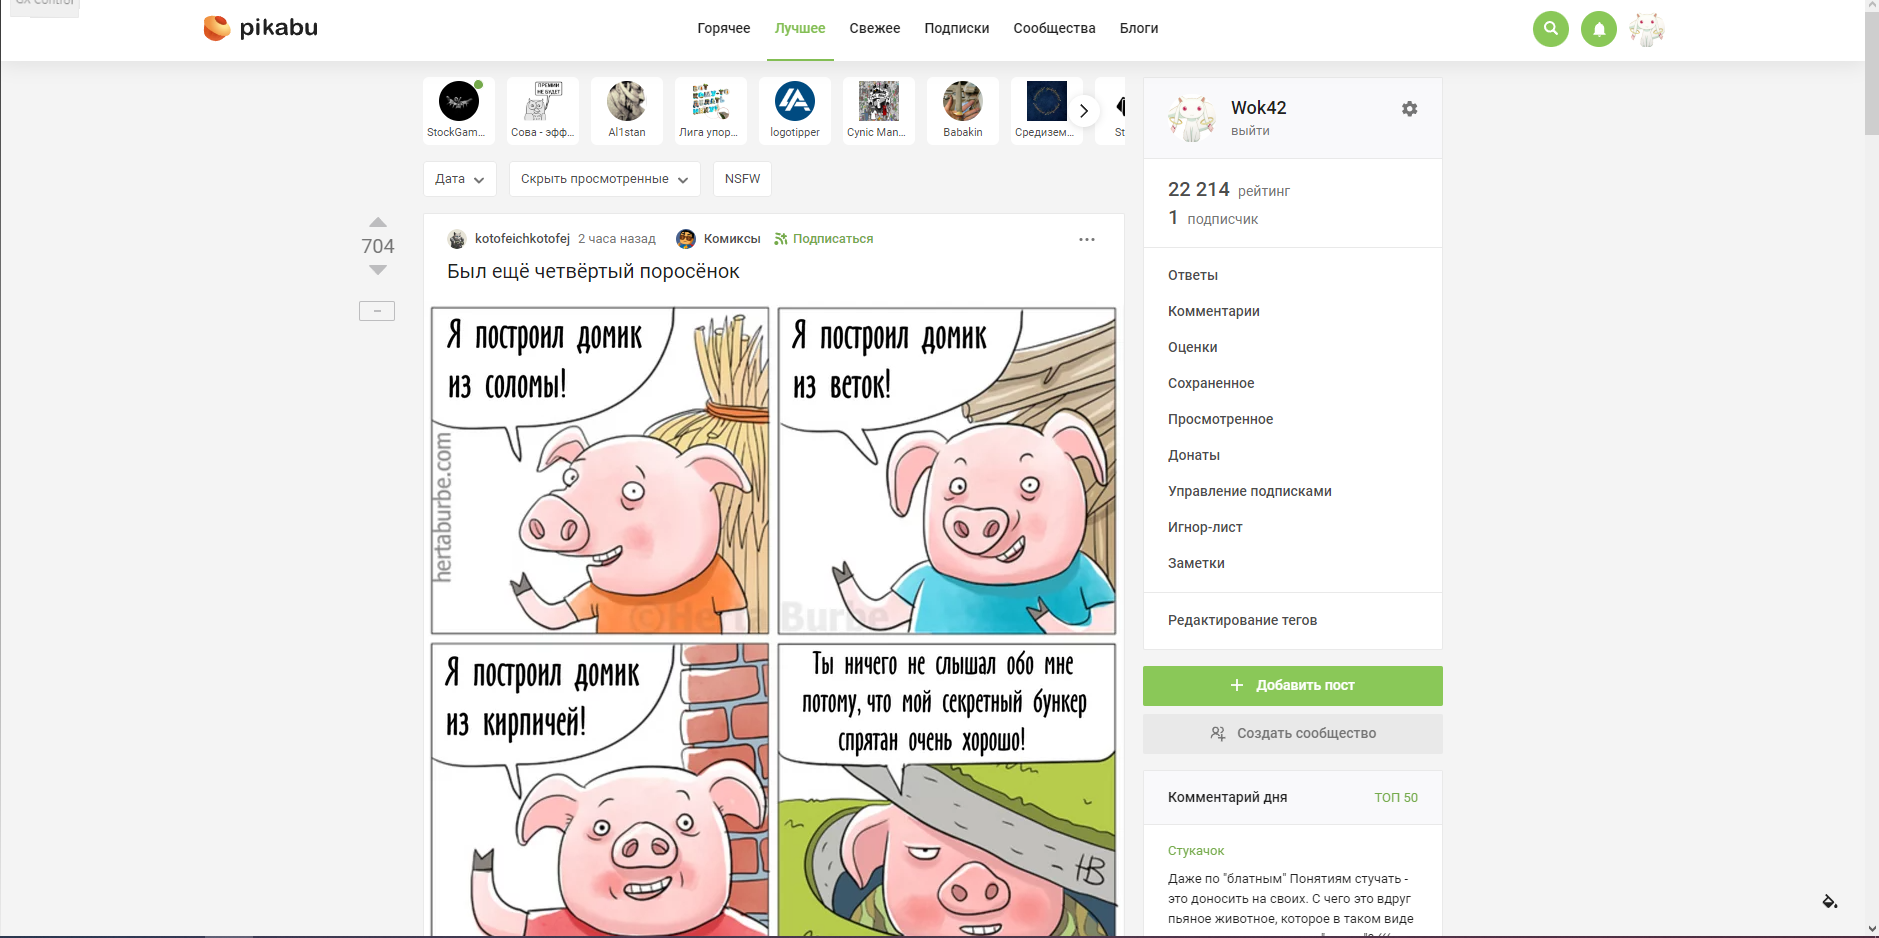Click выйти logout link
This screenshot has width=1879, height=938.
[x=1250, y=131]
